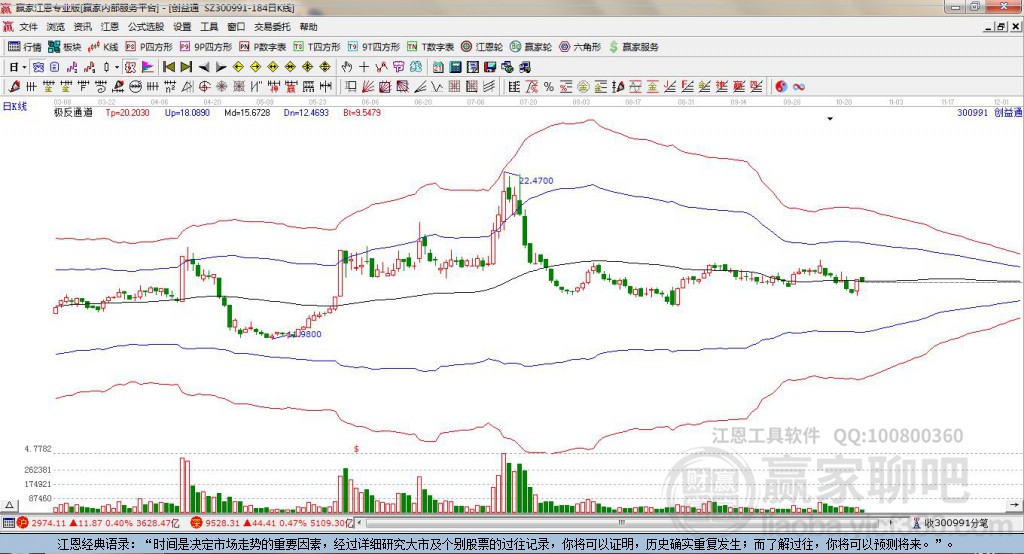Image resolution: width=1024 pixels, height=554 pixels.
Task: Open the 帮助 menu
Action: point(308,27)
